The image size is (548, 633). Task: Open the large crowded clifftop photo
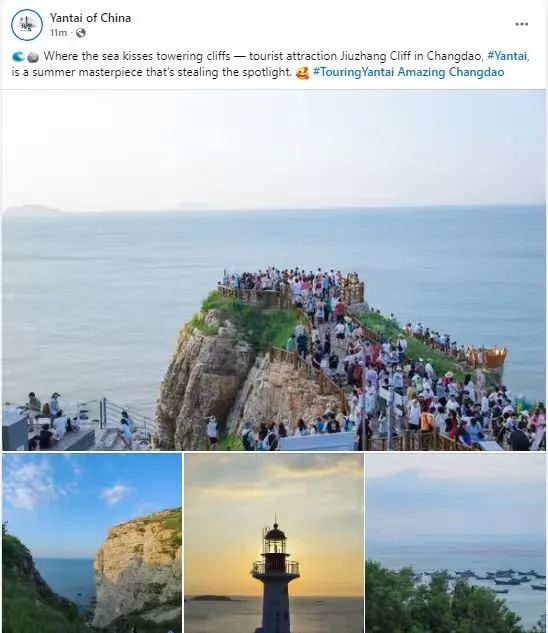(x=274, y=270)
